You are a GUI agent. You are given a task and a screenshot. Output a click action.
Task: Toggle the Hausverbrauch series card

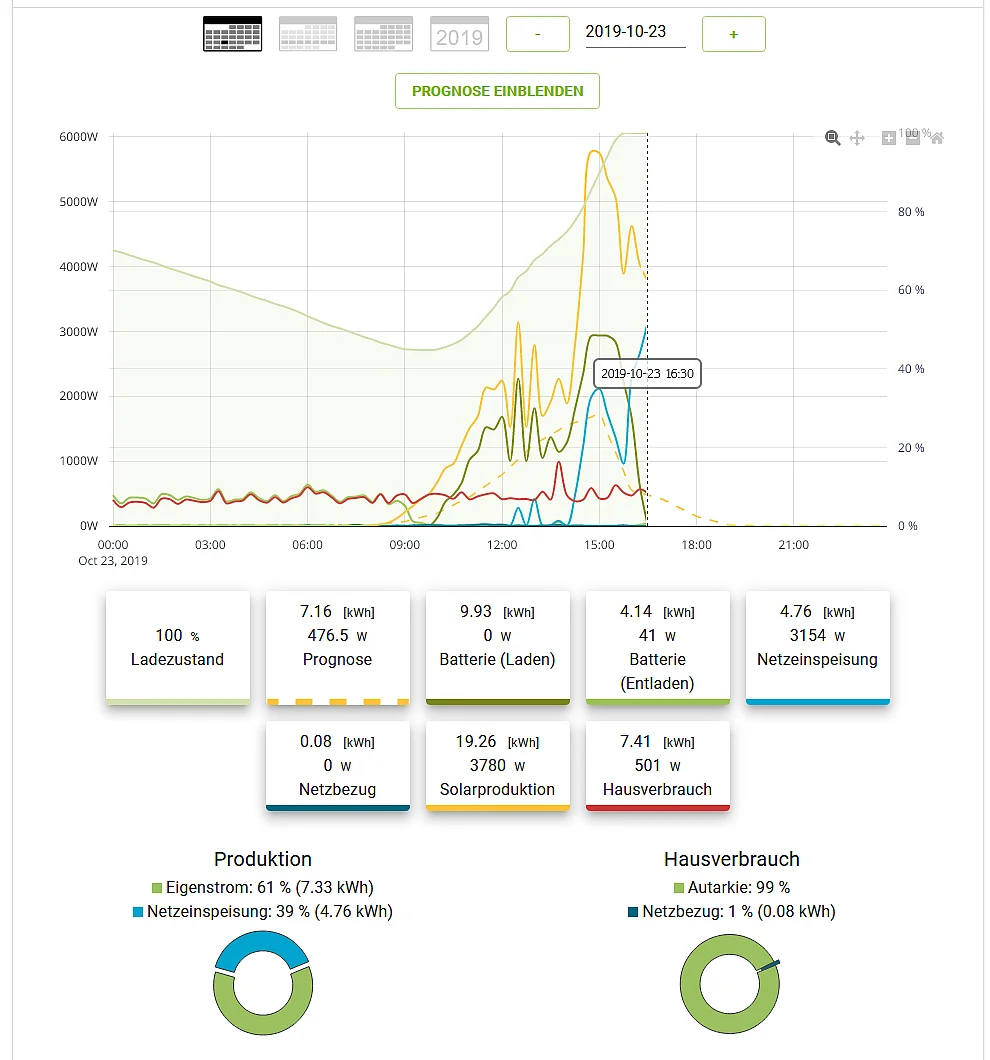[658, 765]
